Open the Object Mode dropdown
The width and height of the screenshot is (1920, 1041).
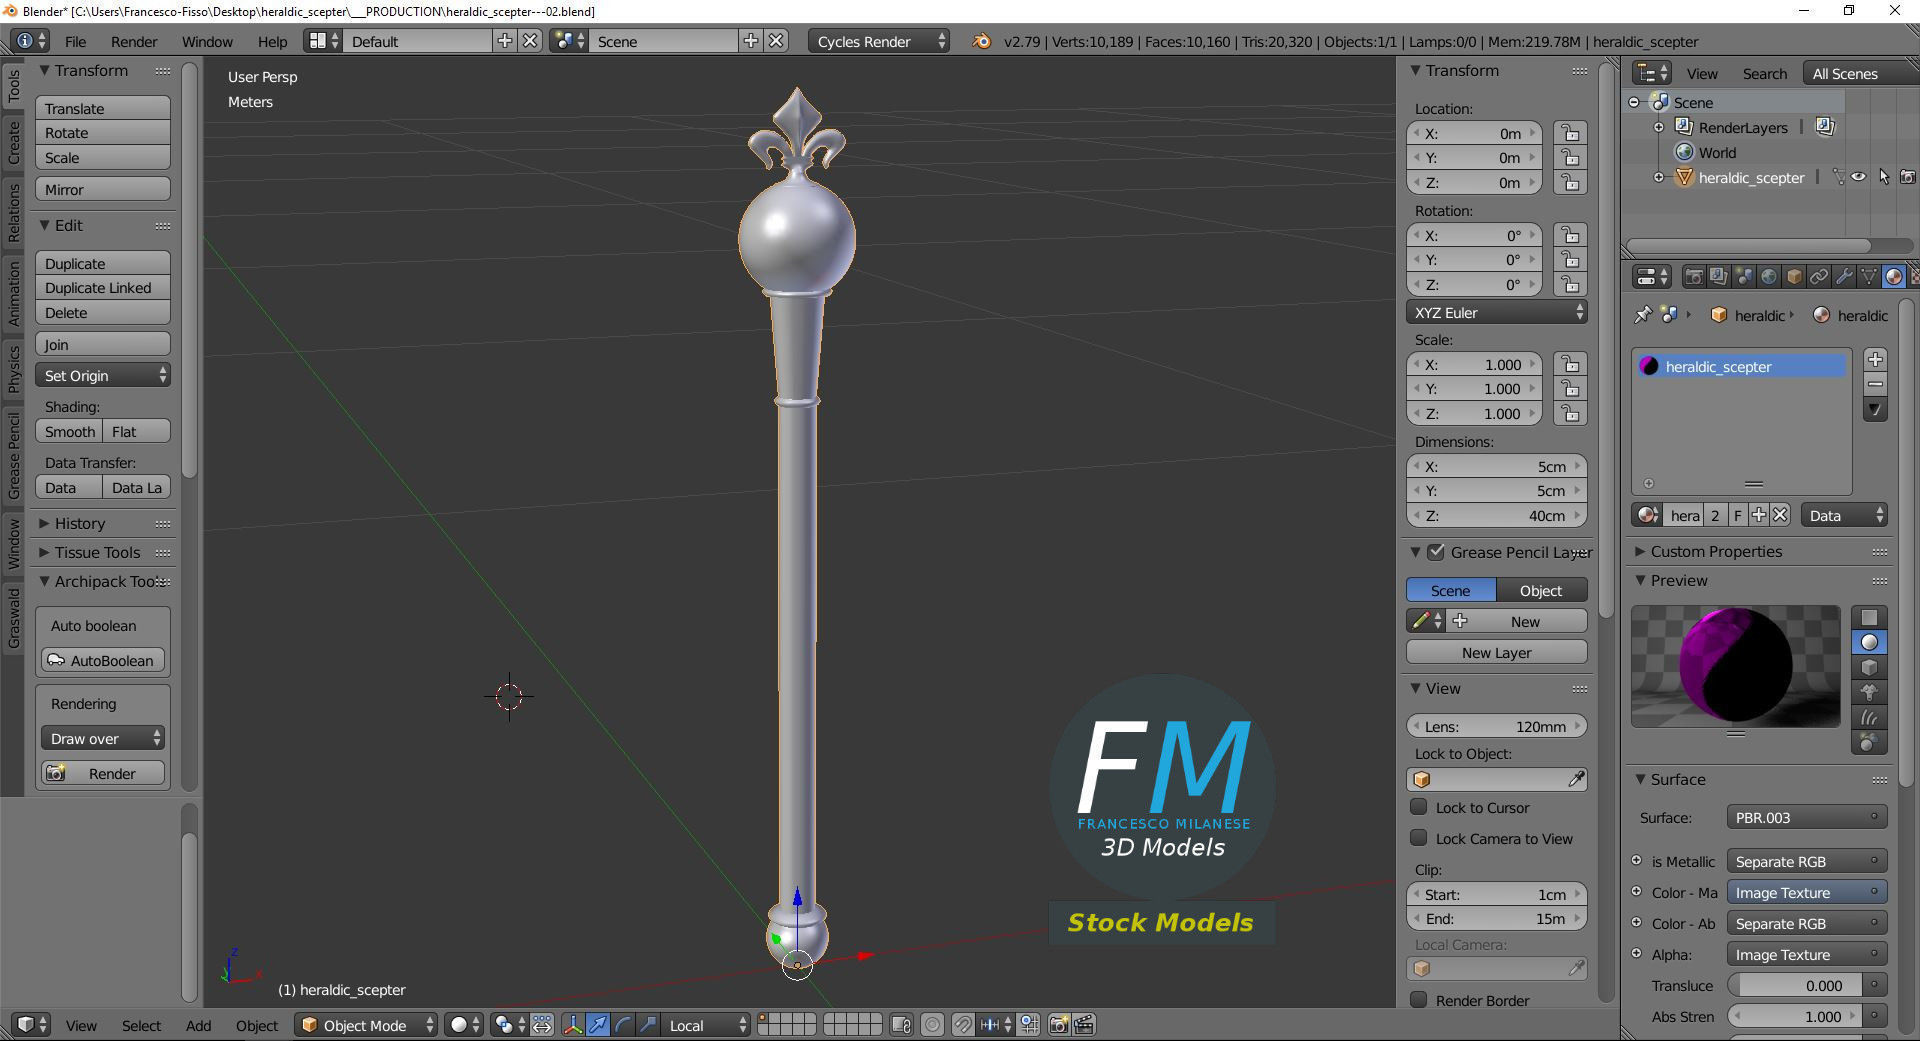click(367, 1025)
